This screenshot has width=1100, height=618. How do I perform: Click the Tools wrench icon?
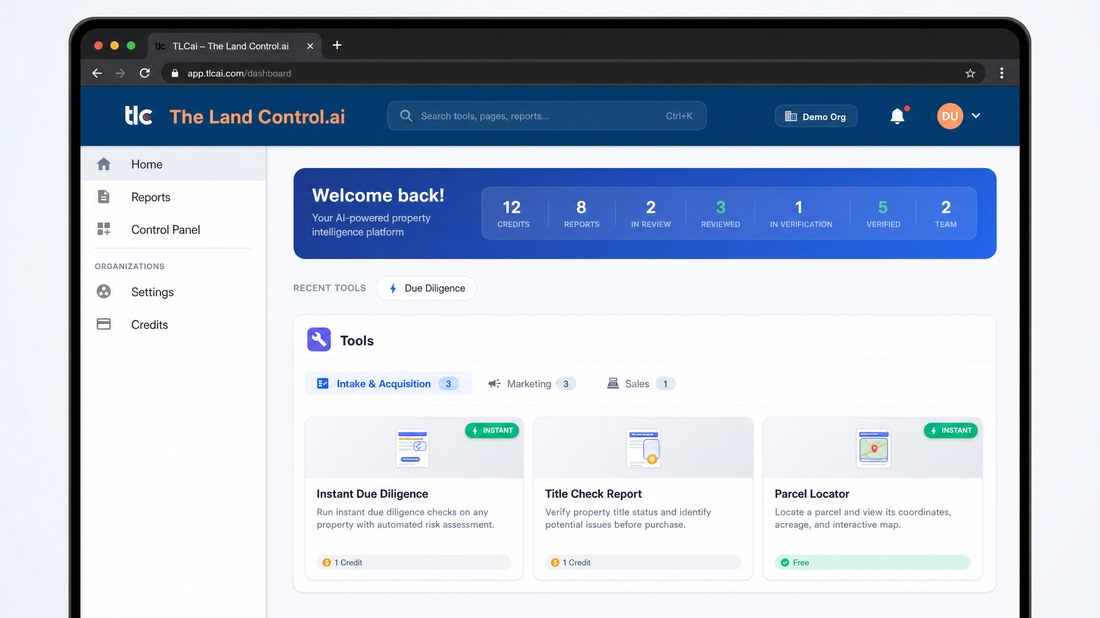pos(318,340)
